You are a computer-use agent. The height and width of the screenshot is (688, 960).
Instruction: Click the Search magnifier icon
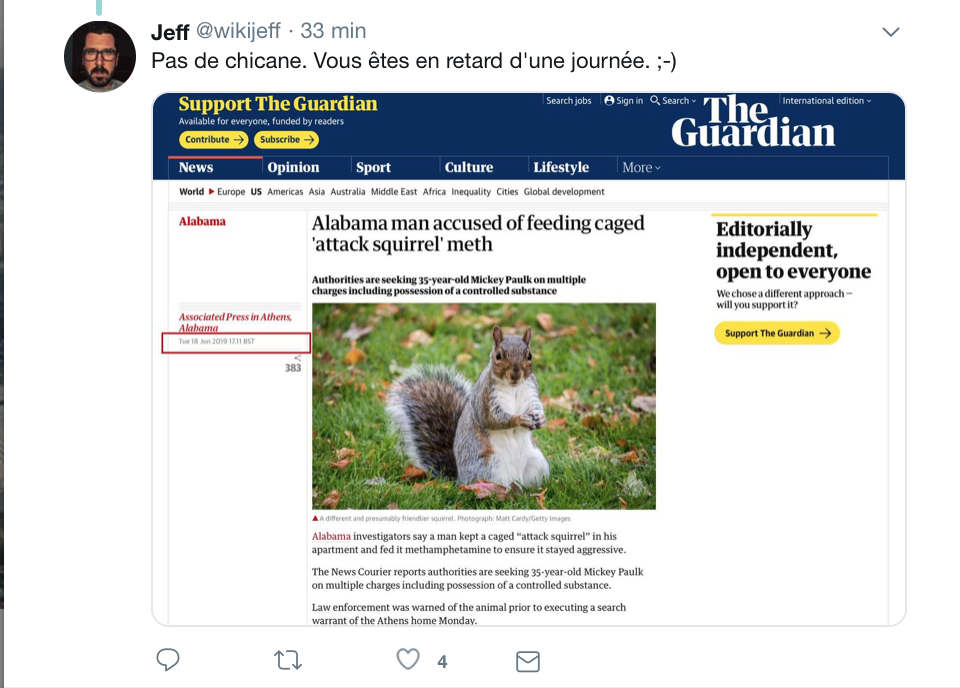655,100
